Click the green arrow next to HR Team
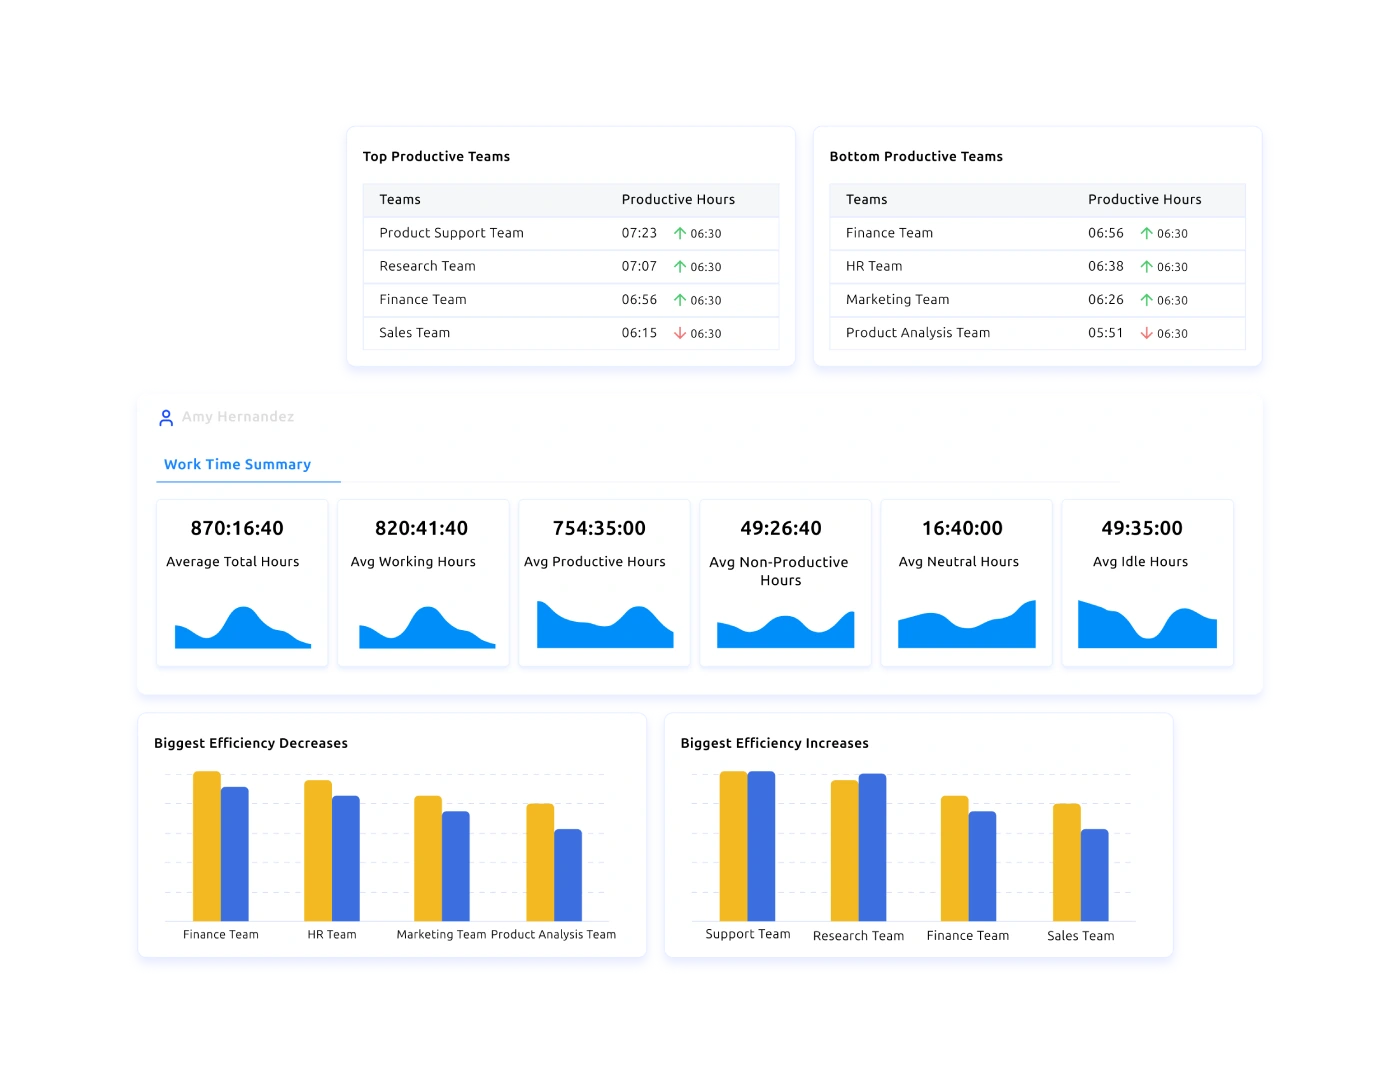The width and height of the screenshot is (1400, 1084). (1147, 266)
